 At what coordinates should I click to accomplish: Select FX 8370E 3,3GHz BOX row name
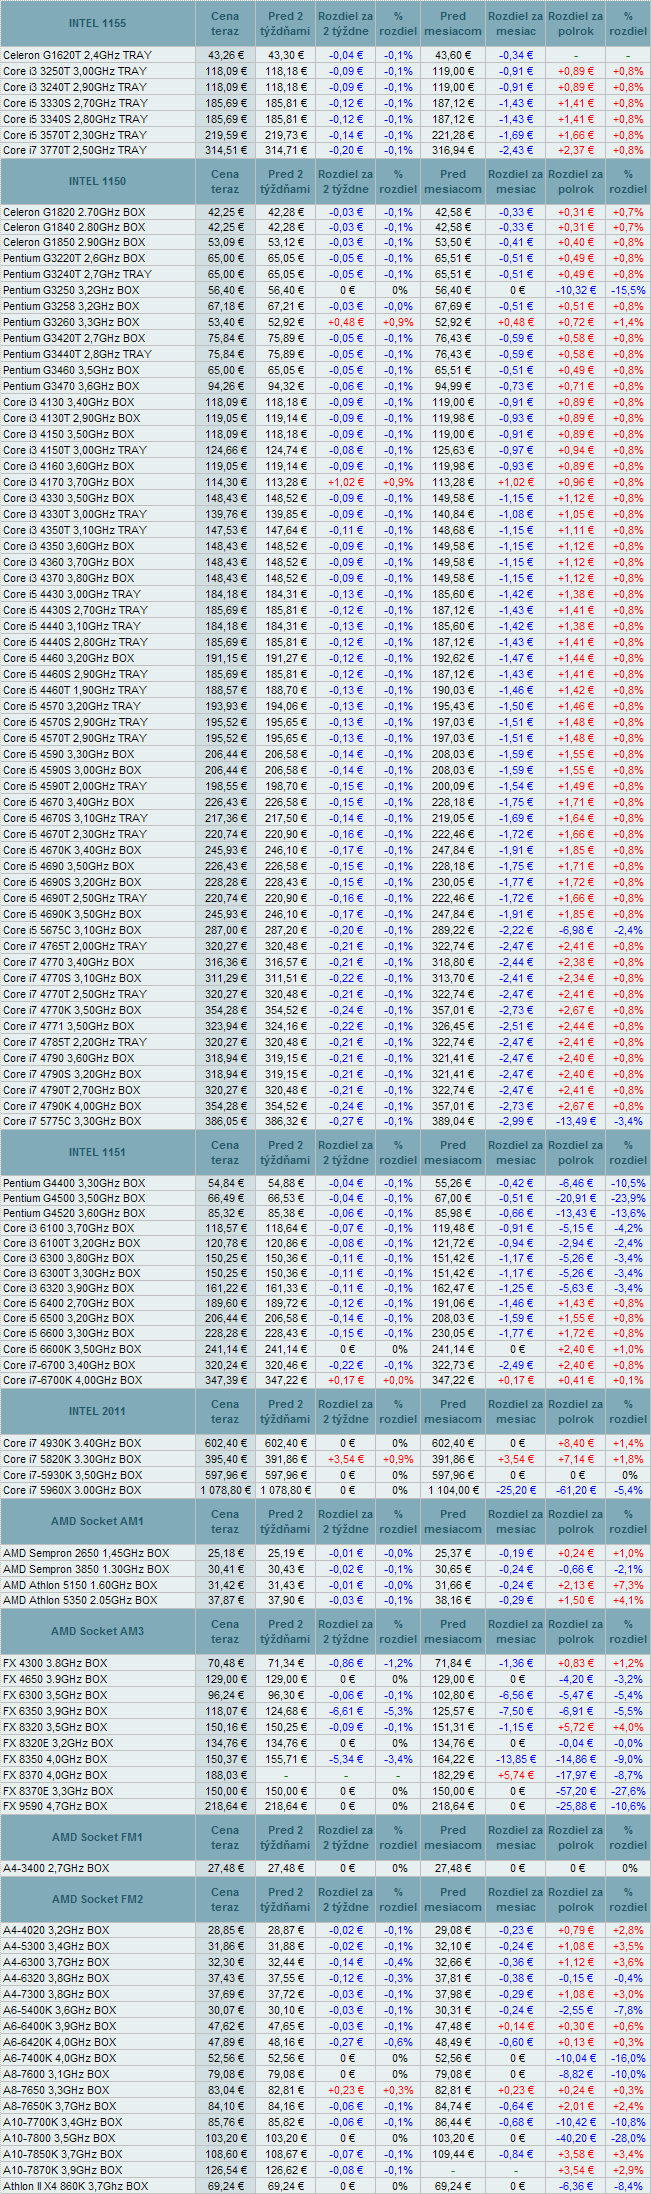click(x=58, y=1791)
